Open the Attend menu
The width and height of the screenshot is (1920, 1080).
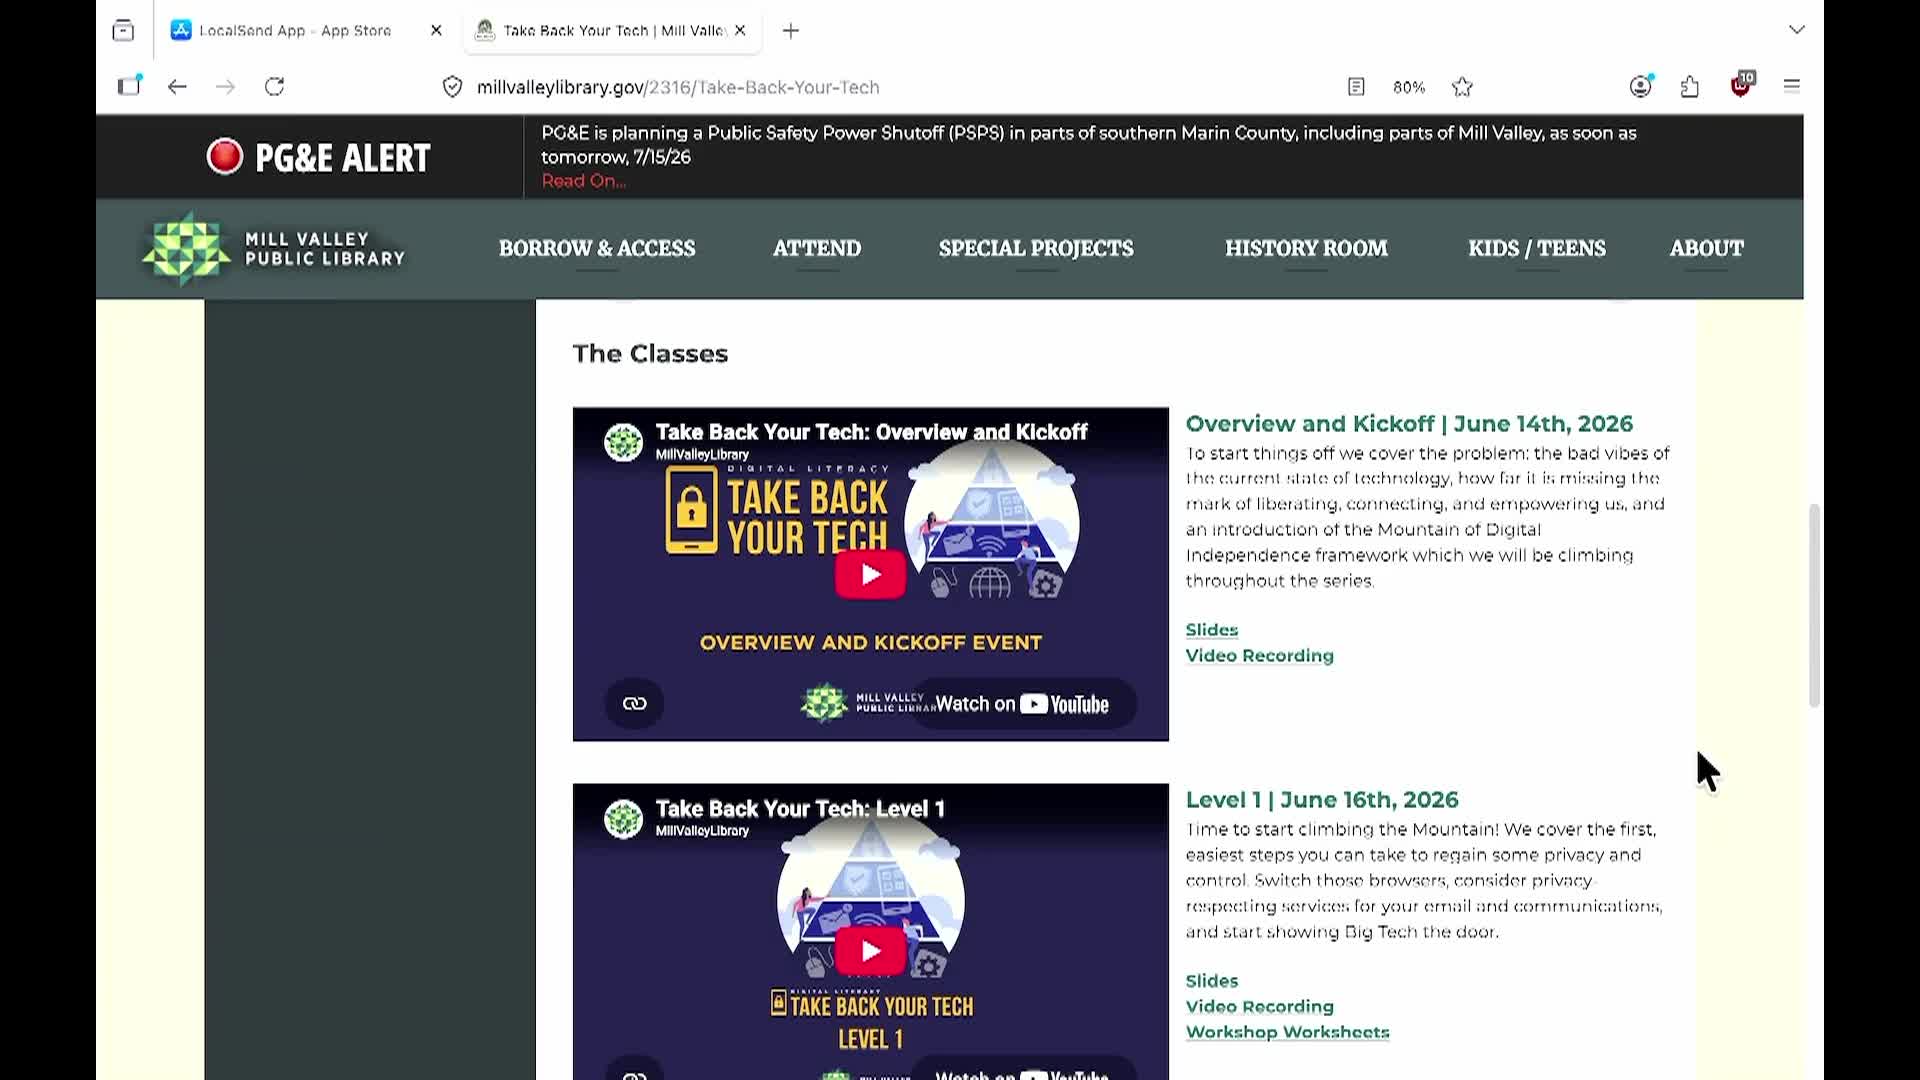click(x=817, y=248)
